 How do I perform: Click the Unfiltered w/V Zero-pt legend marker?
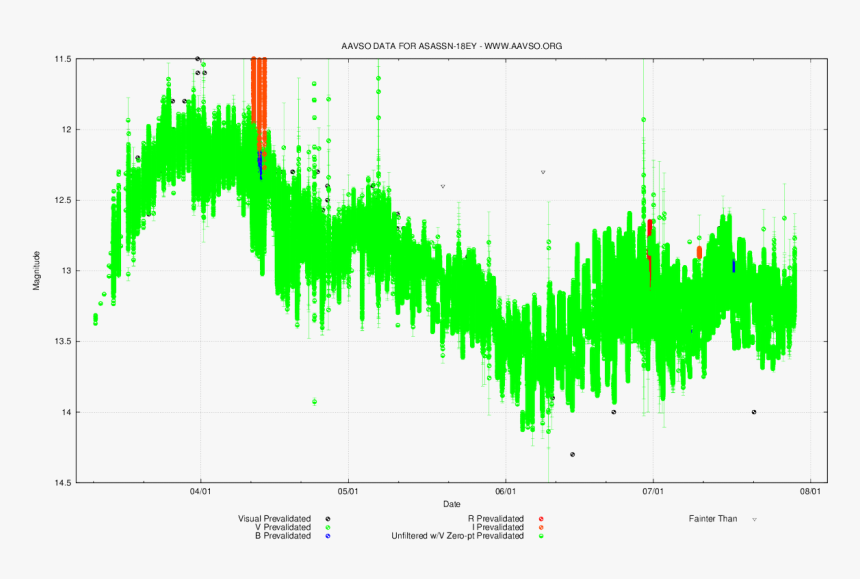pos(541,536)
